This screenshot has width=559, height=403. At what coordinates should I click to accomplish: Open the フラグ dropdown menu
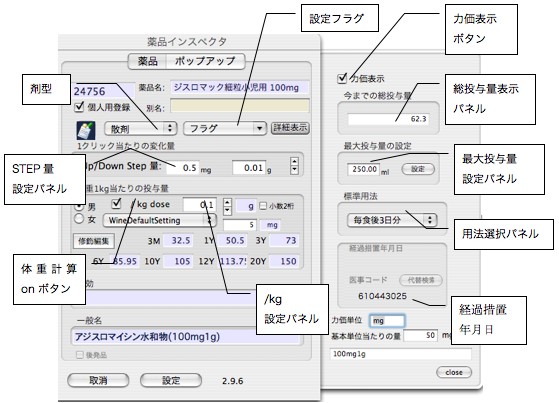pos(225,128)
